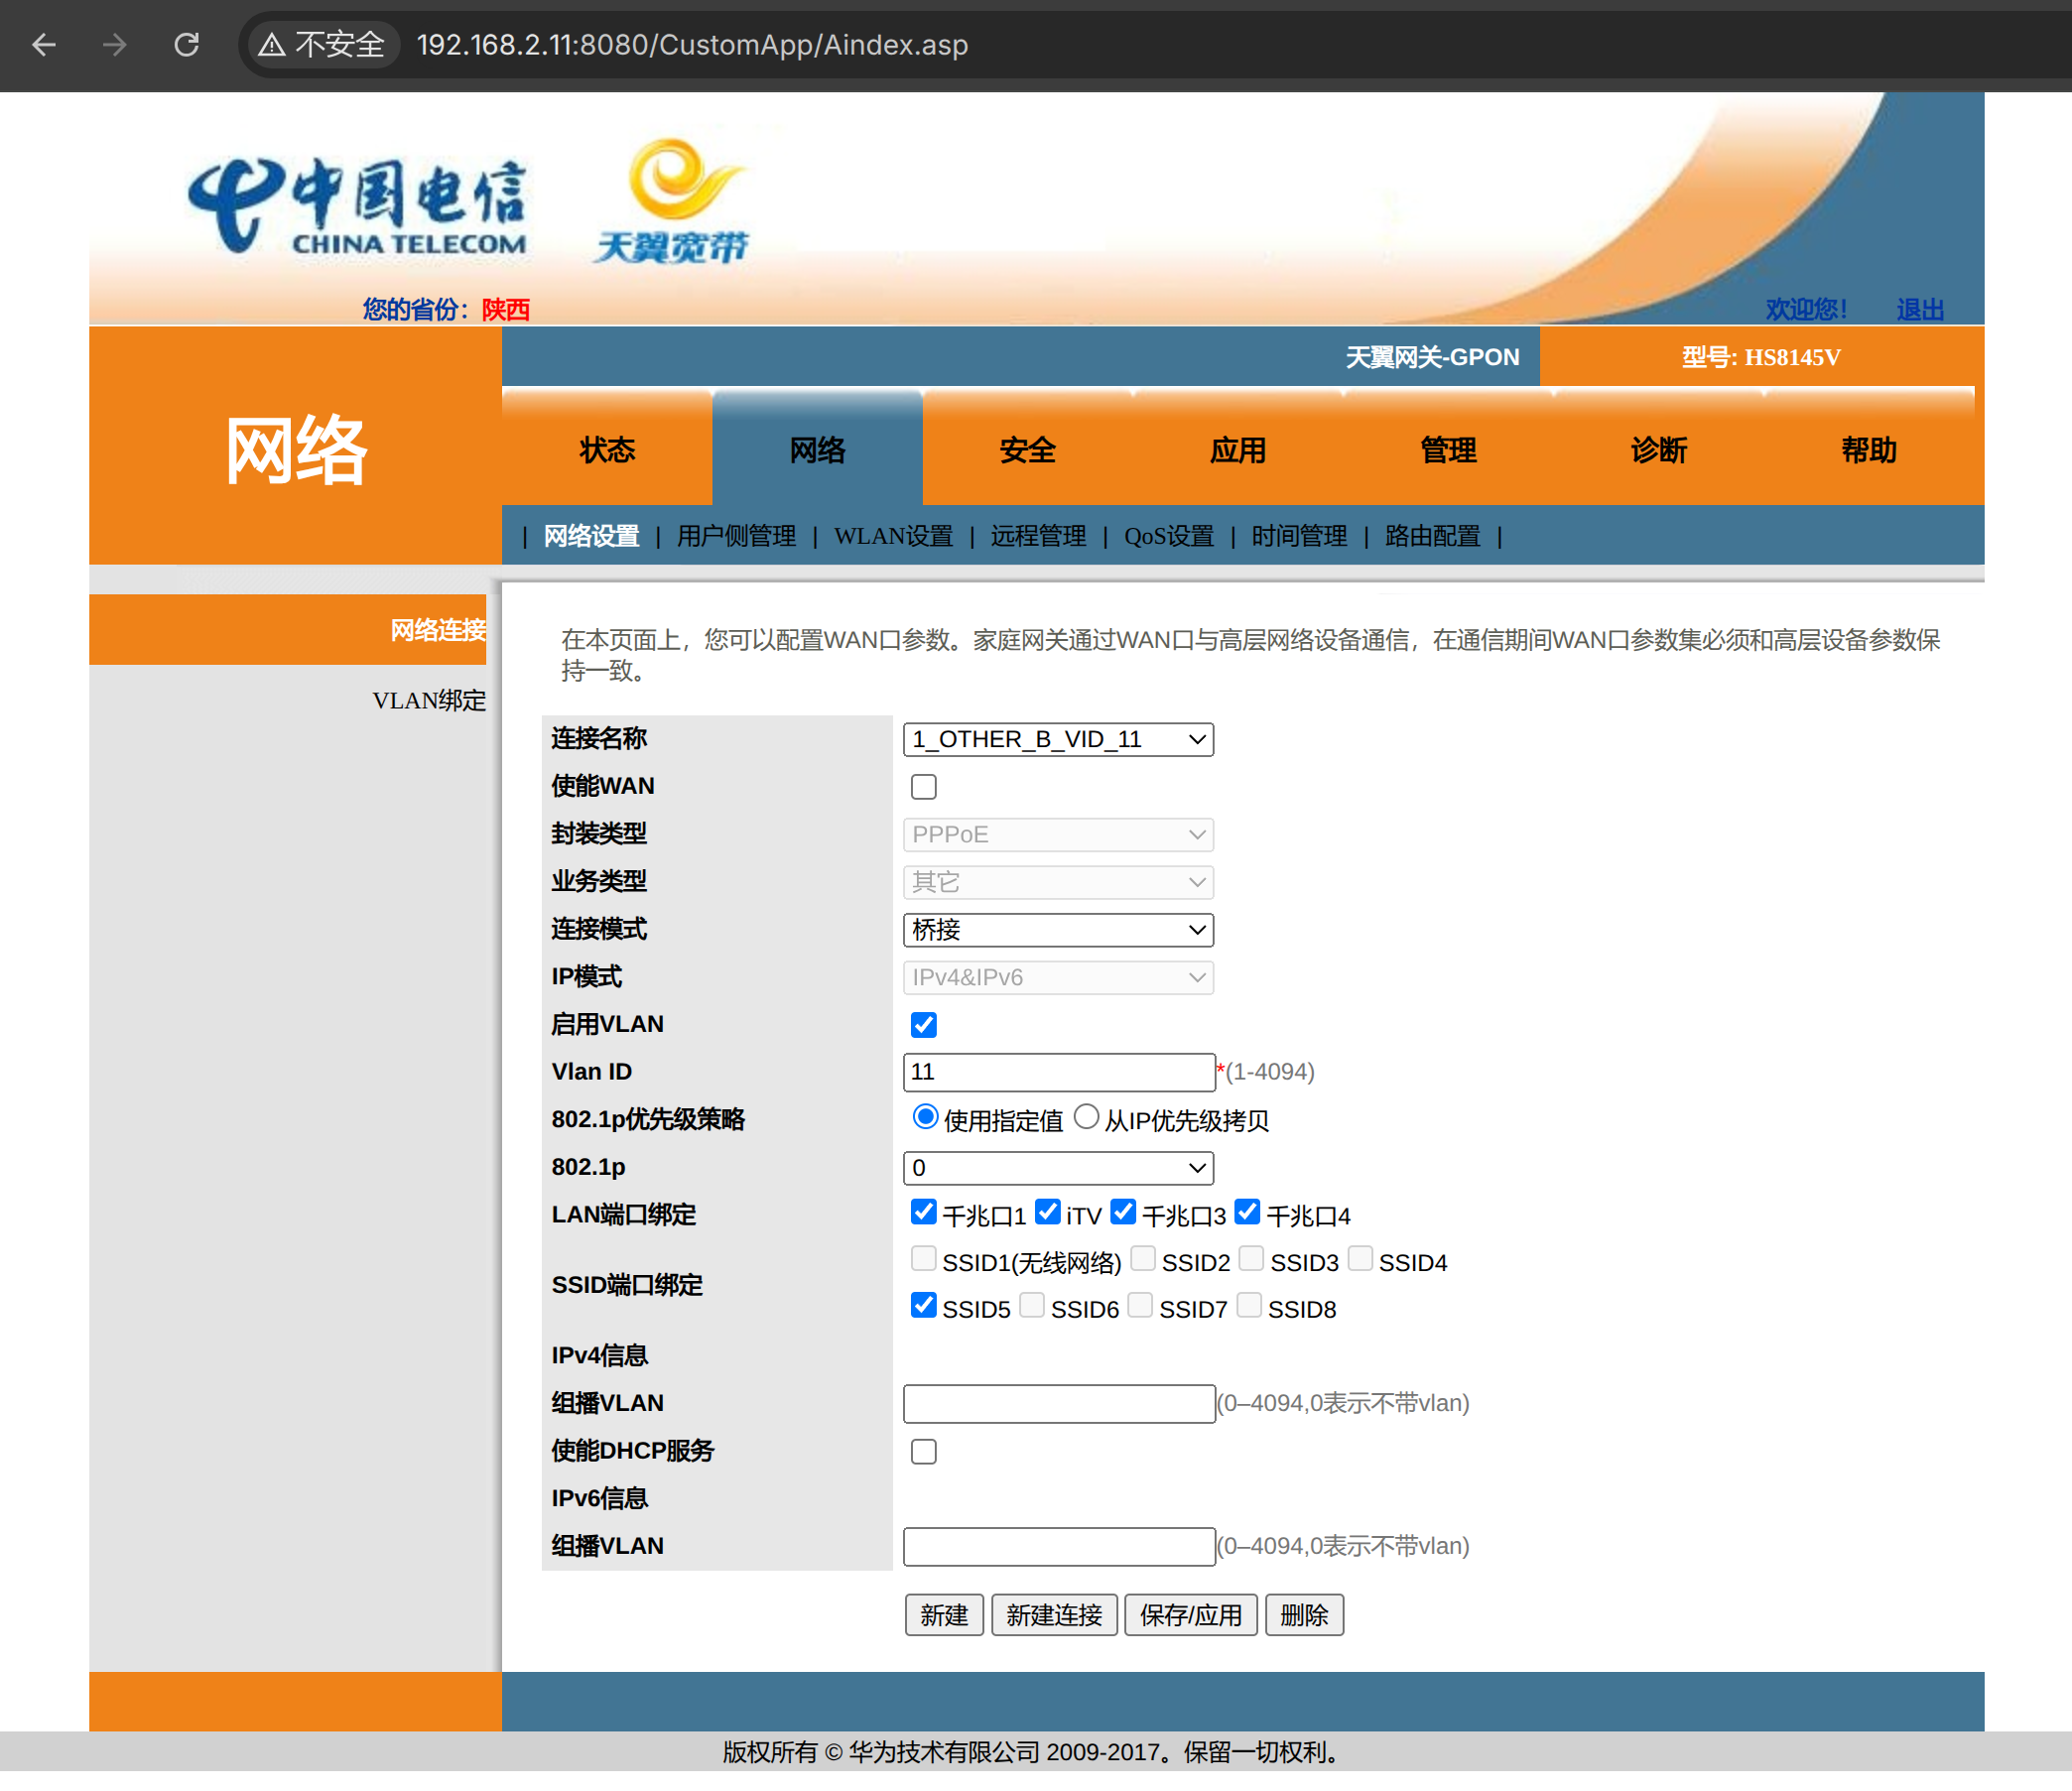This screenshot has height=1791, width=2072.
Task: Uncheck the iTV LAN port checkbox
Action: (1047, 1212)
